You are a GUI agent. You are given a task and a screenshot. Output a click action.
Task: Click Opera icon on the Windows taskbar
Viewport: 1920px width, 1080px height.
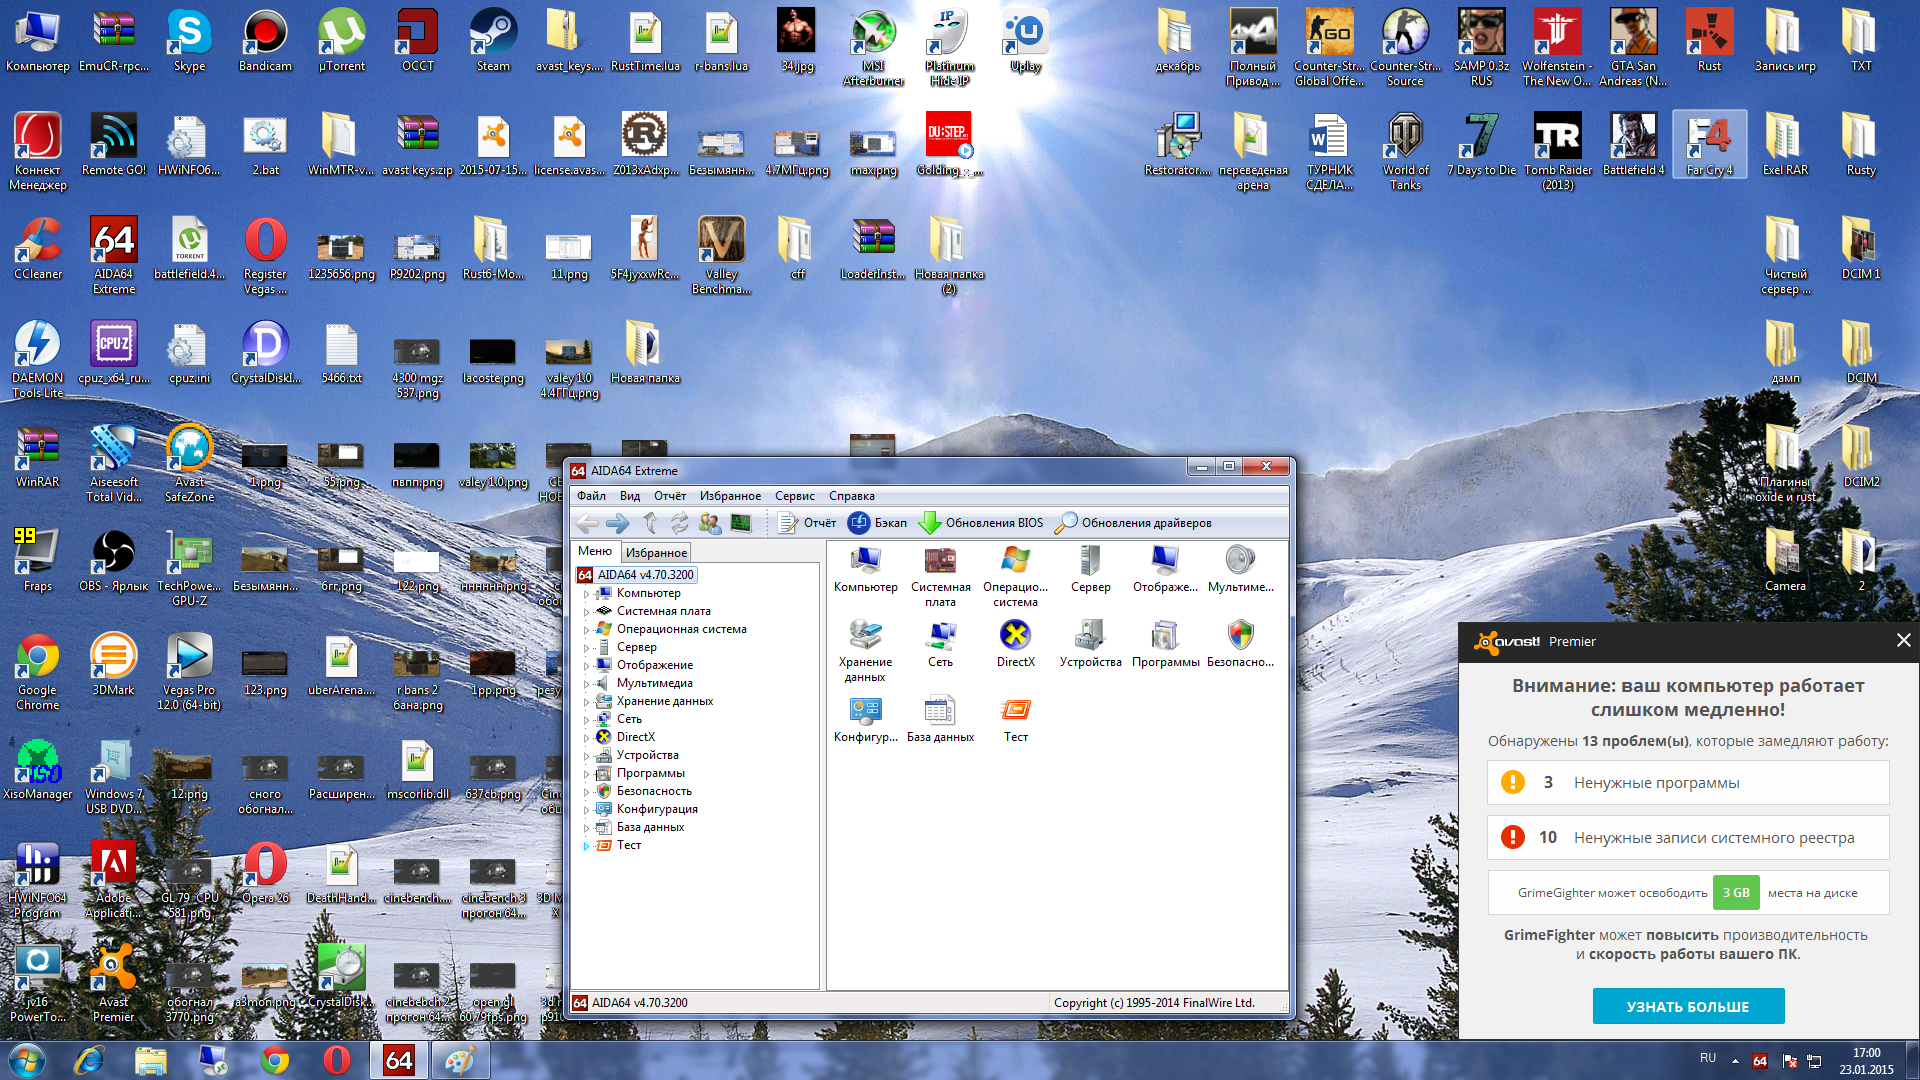pos(337,1060)
